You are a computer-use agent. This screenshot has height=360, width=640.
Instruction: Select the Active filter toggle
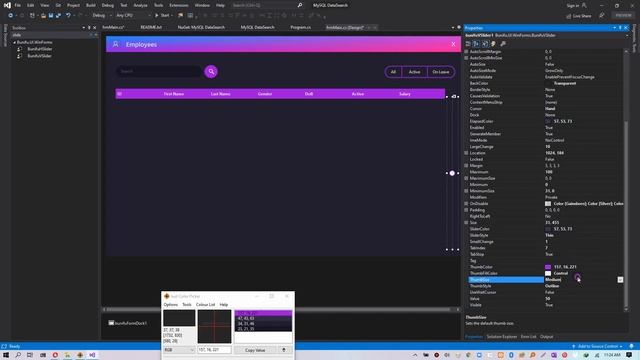click(x=414, y=72)
